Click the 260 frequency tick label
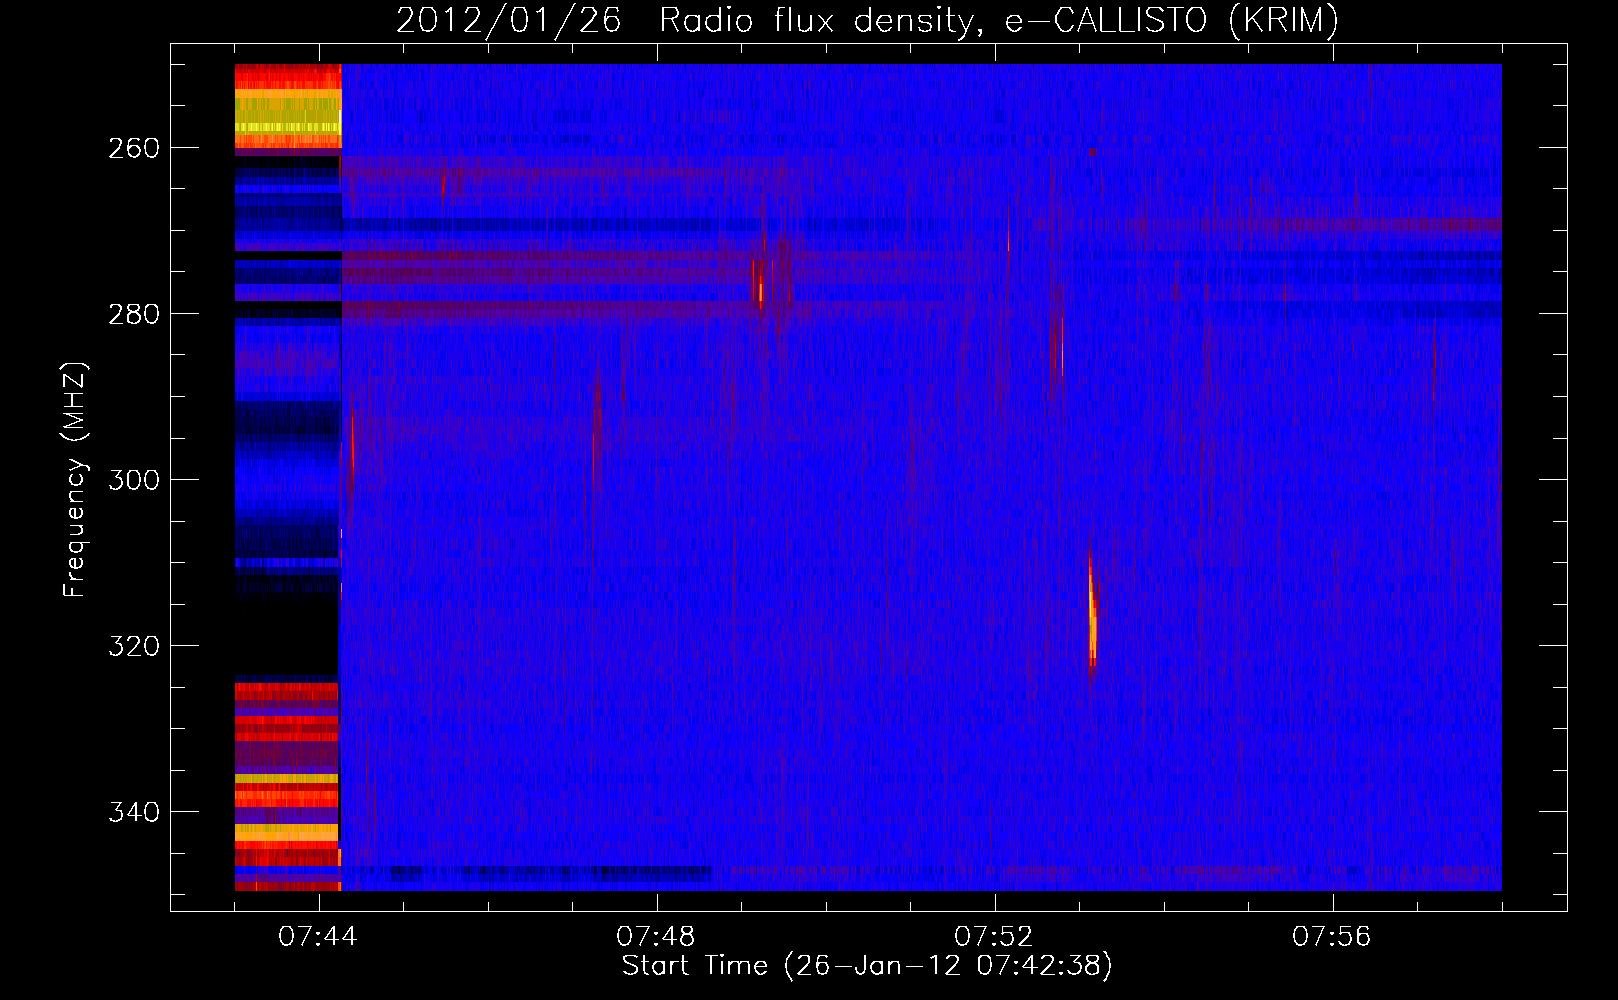1618x1000 pixels. pyautogui.click(x=134, y=148)
